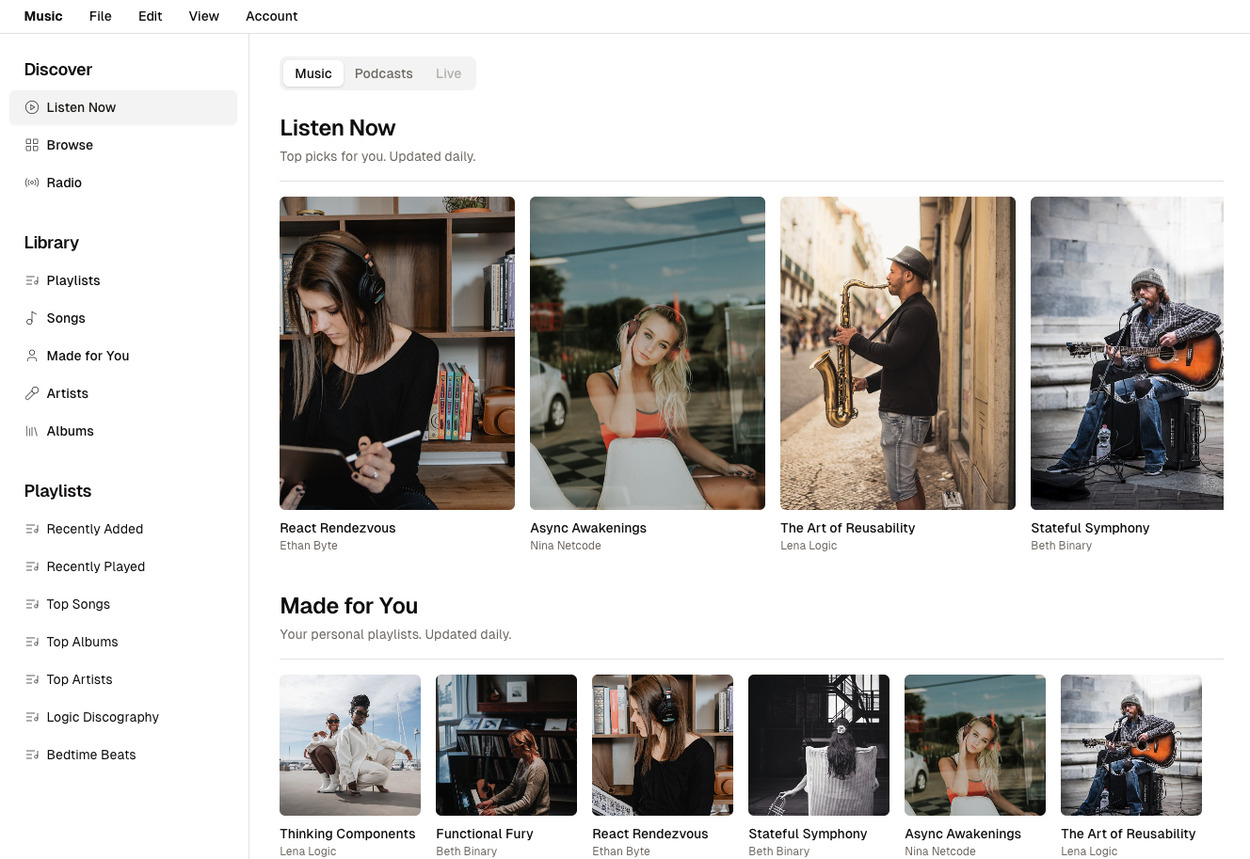The image size is (1250, 859).
Task: Click the Listen Now play-circle icon
Action: point(32,107)
